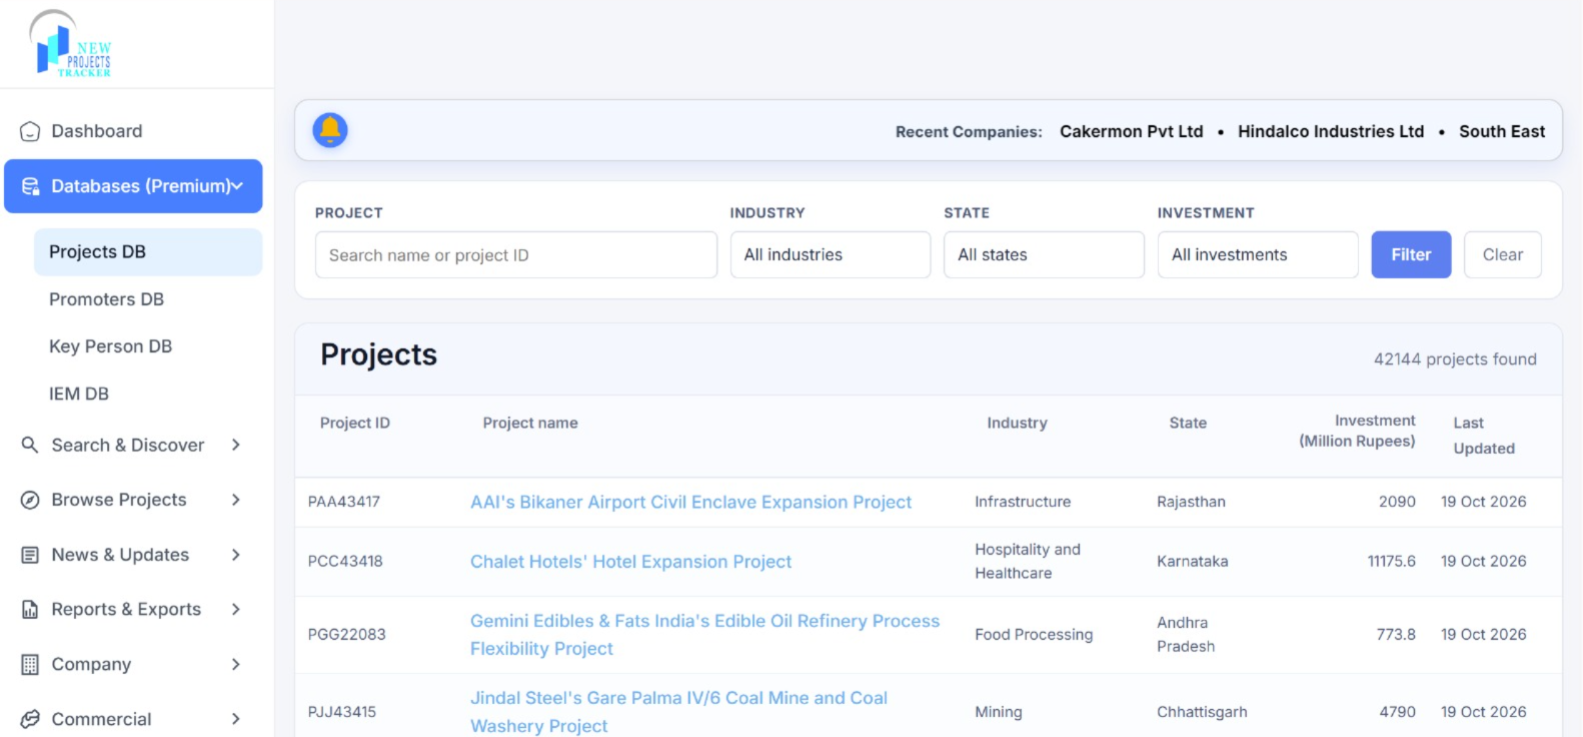This screenshot has width=1583, height=737.
Task: Click the Commercial handshake icon
Action: click(x=30, y=719)
